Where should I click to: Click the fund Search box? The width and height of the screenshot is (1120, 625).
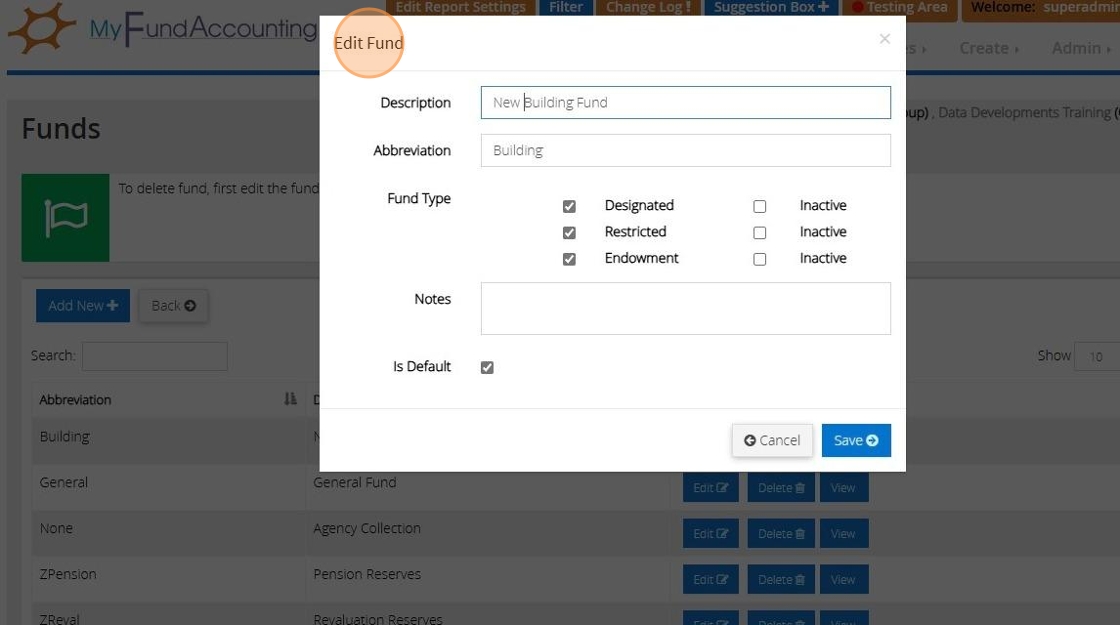(155, 356)
